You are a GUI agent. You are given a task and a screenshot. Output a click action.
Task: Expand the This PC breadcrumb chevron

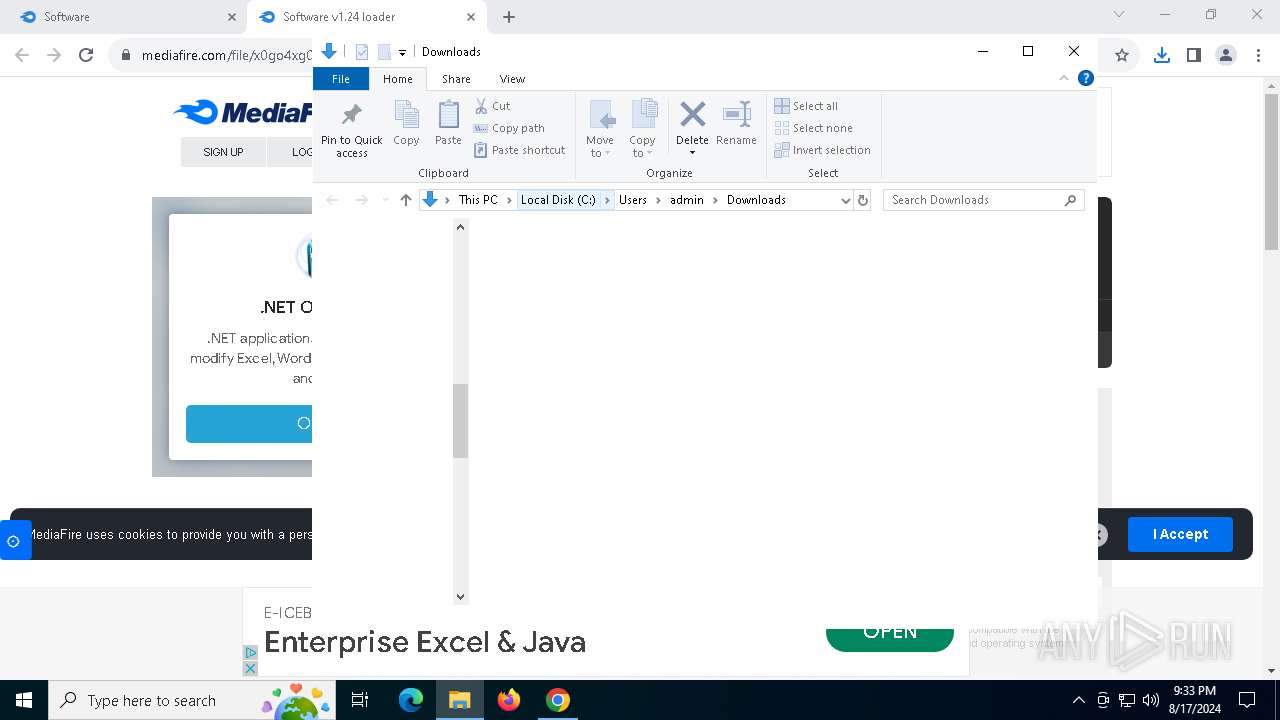point(507,200)
